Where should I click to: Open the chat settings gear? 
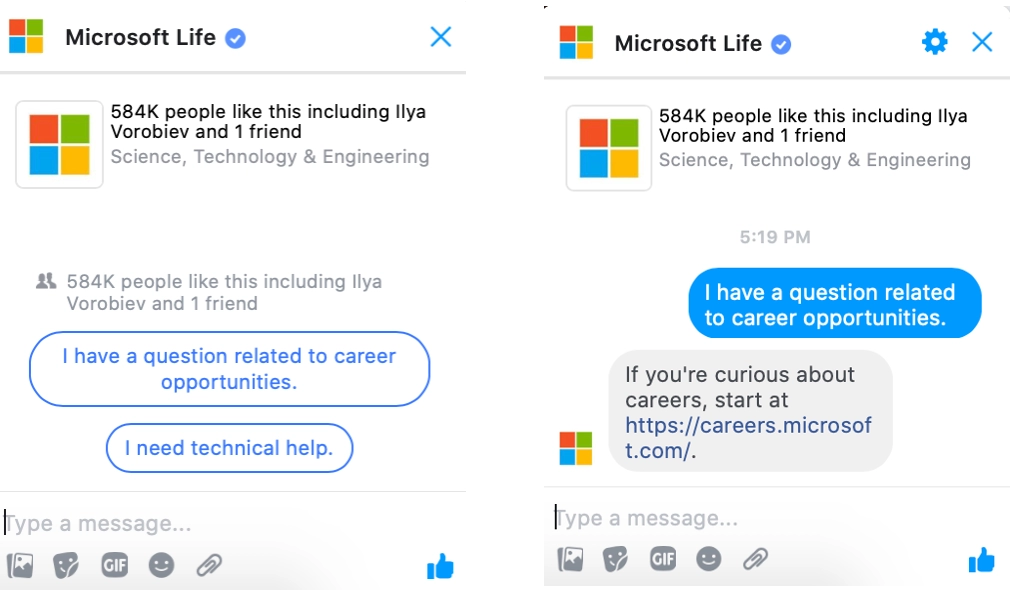tap(934, 42)
